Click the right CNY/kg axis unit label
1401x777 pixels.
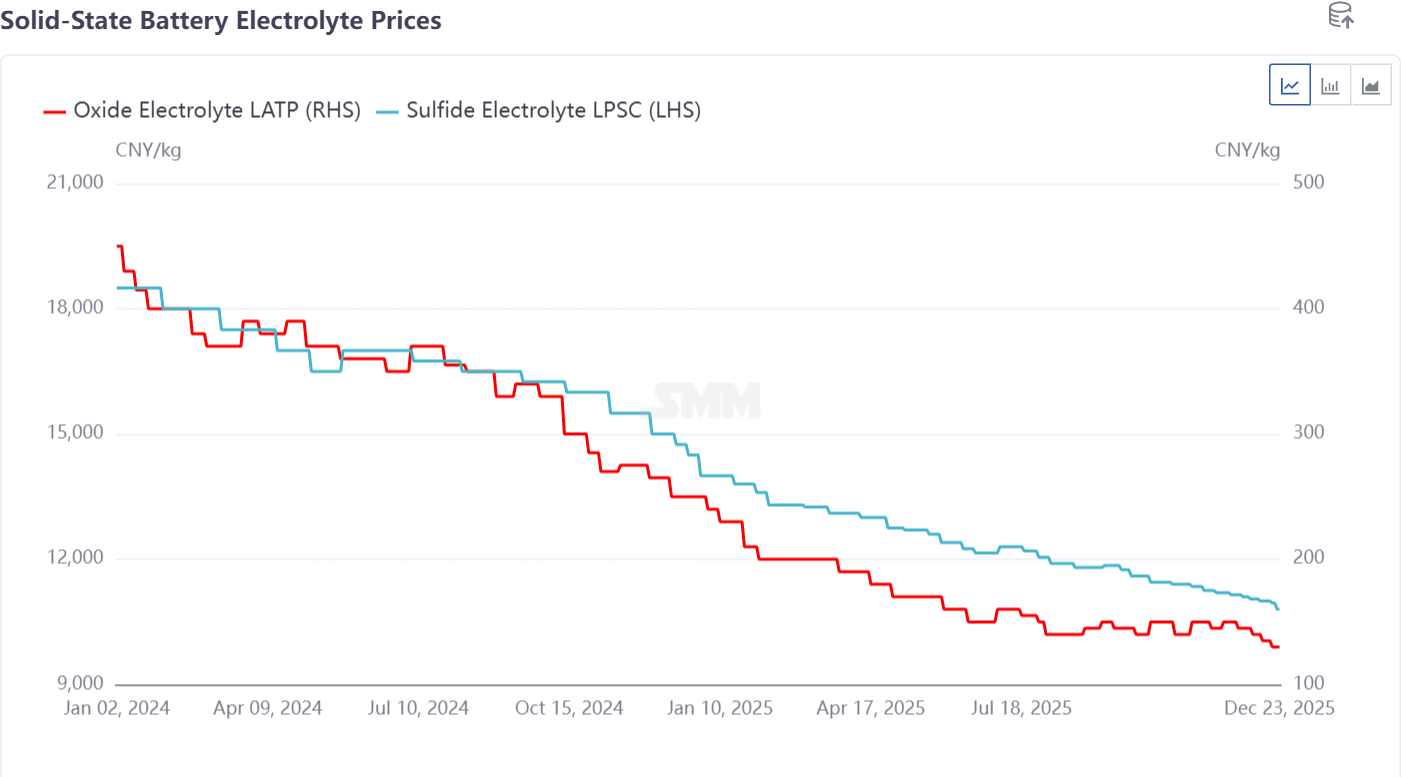point(1247,150)
